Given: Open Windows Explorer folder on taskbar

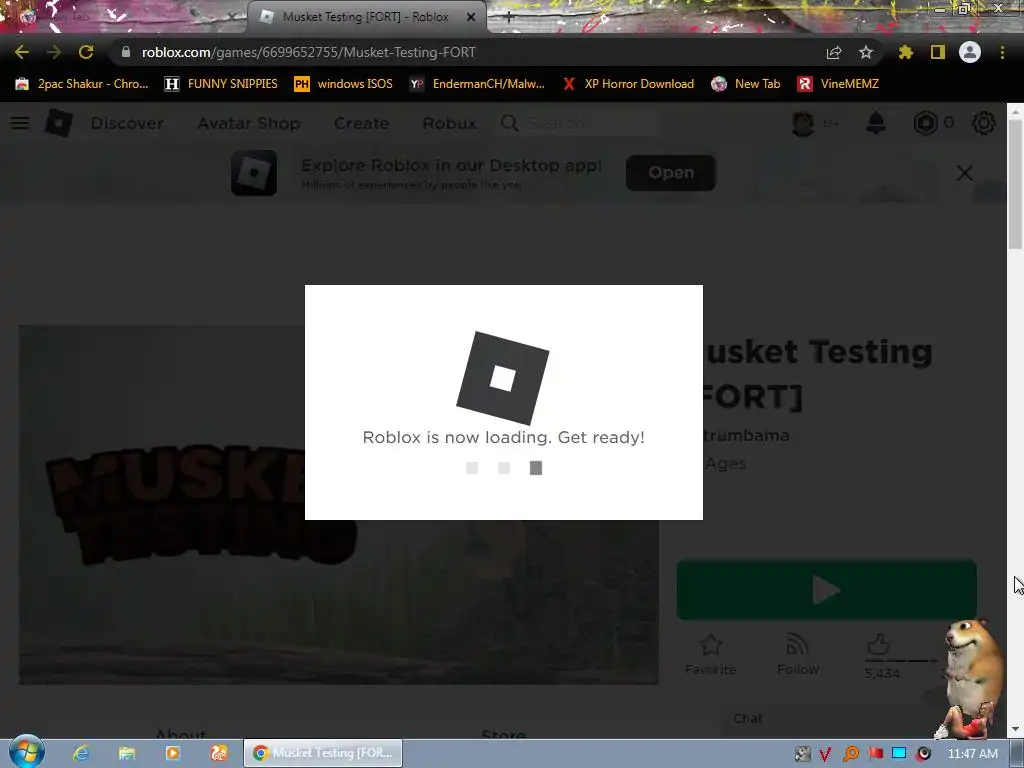Looking at the screenshot, I should [x=127, y=753].
